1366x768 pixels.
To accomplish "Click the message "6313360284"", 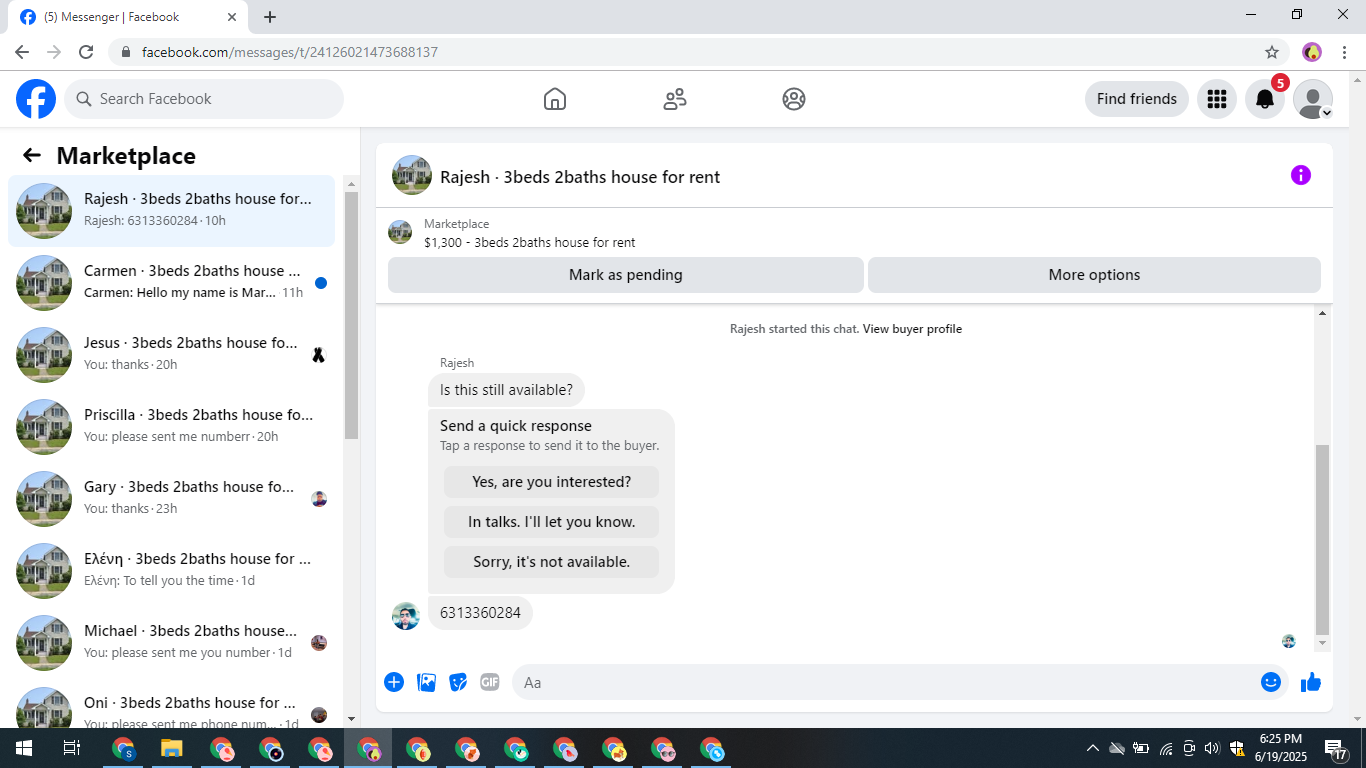I will click(480, 613).
